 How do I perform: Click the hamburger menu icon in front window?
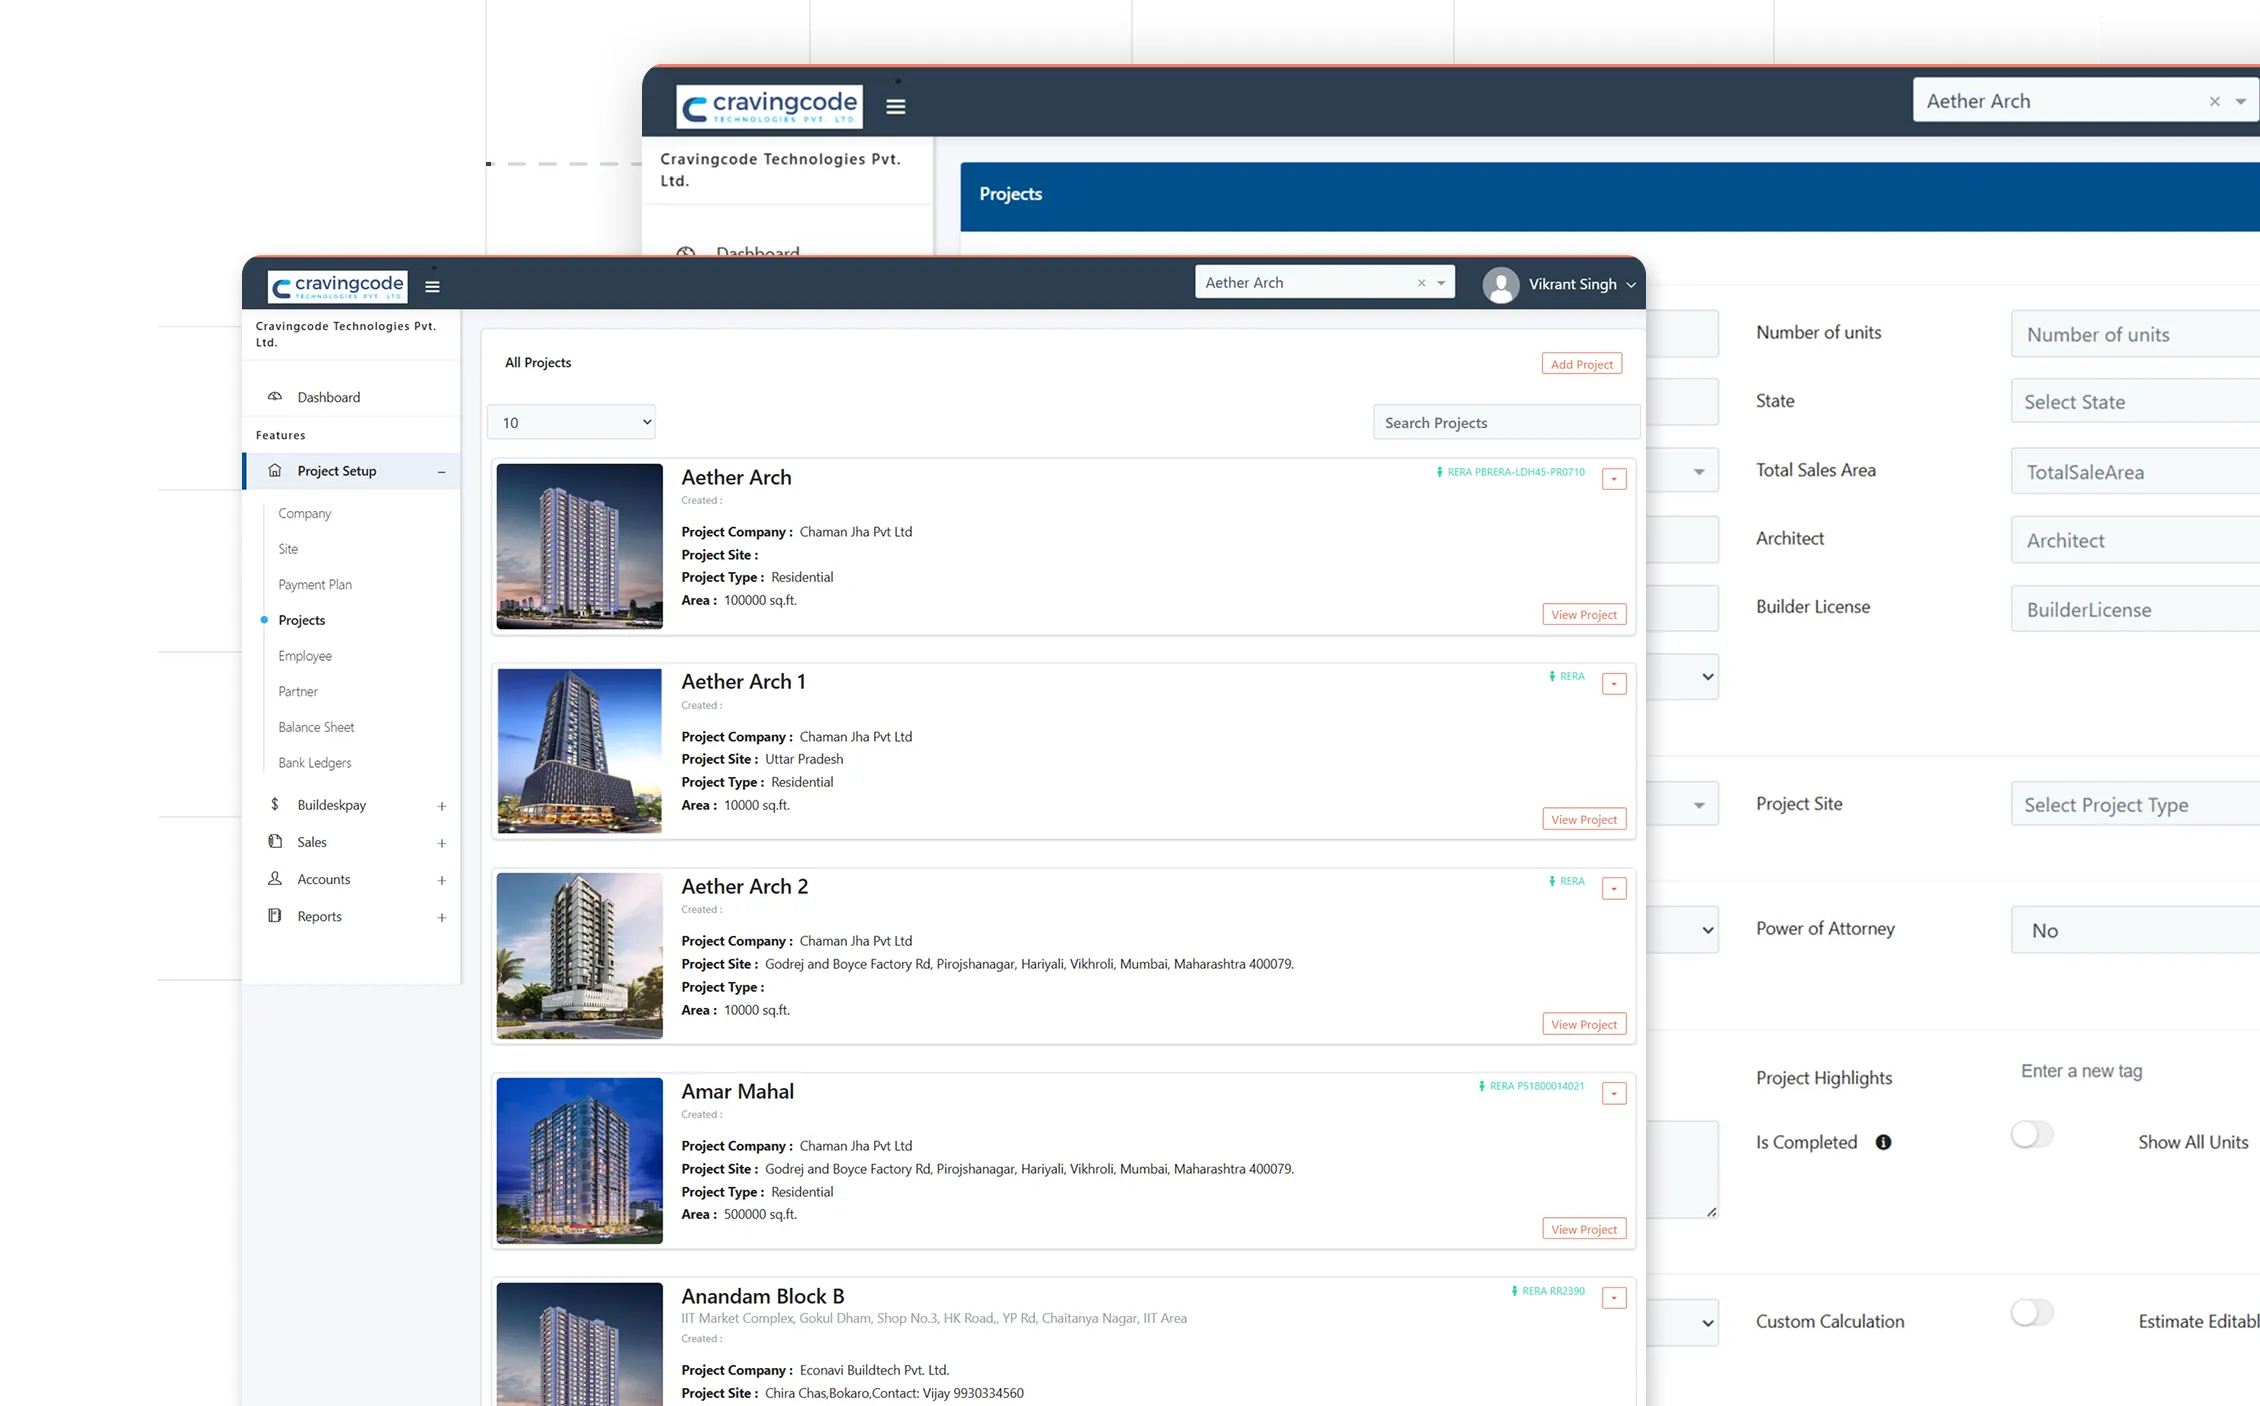[432, 286]
